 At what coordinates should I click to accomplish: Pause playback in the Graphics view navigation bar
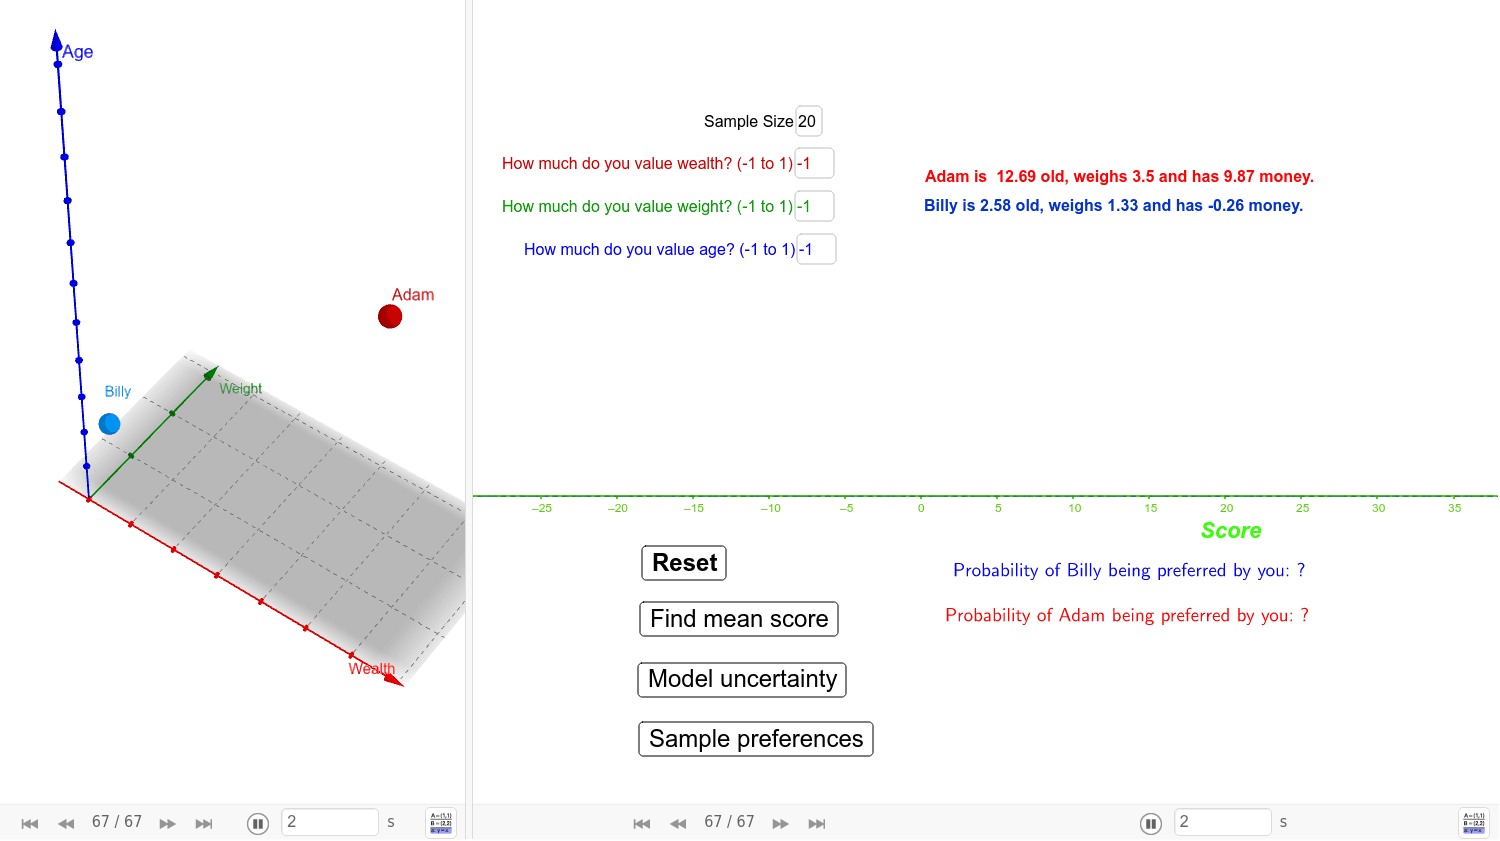pyautogui.click(x=1151, y=823)
